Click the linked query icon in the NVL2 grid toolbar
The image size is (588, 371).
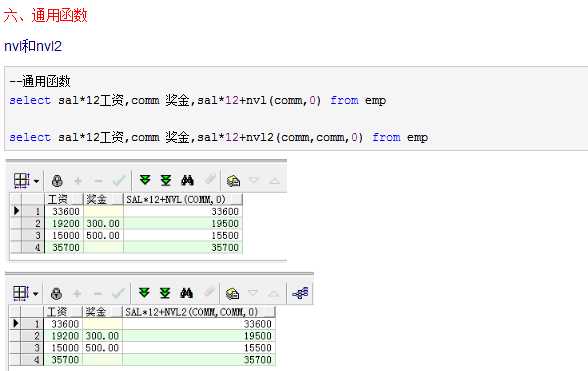[300, 293]
